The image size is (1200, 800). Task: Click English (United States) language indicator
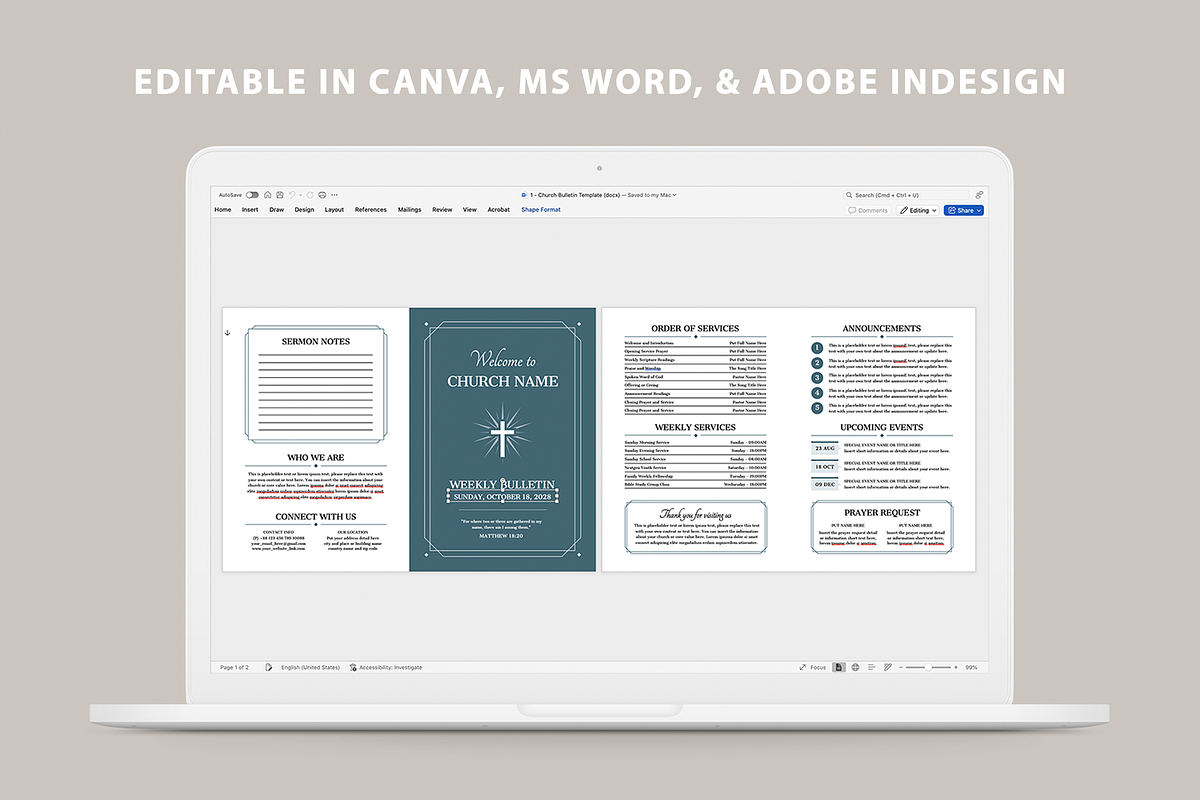coord(310,667)
